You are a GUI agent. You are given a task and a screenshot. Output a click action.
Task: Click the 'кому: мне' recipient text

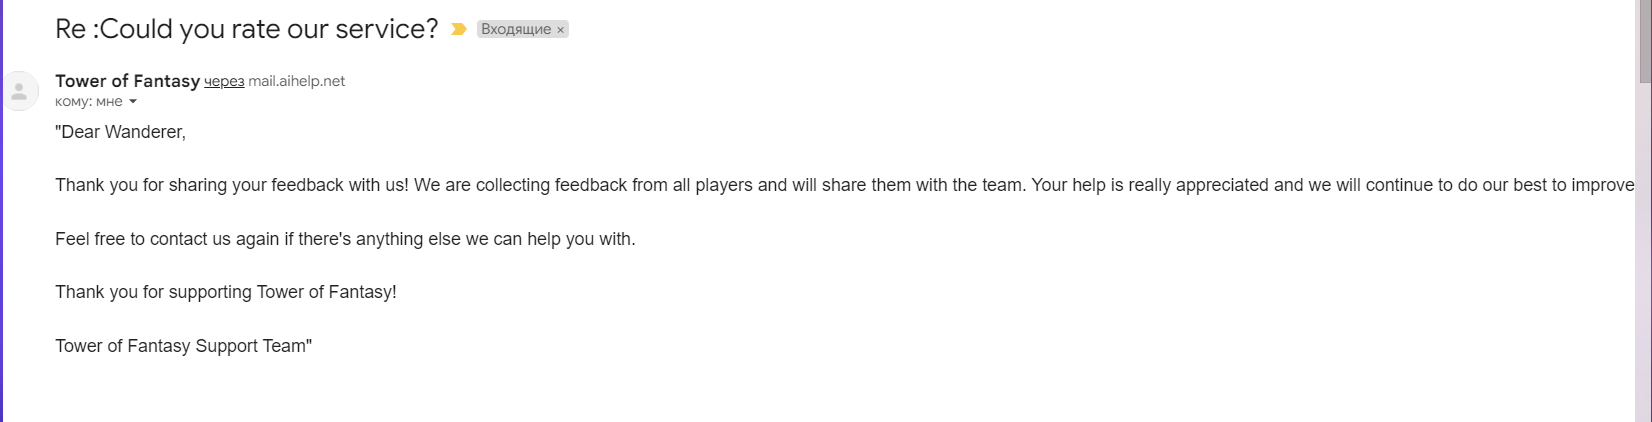coord(88,101)
